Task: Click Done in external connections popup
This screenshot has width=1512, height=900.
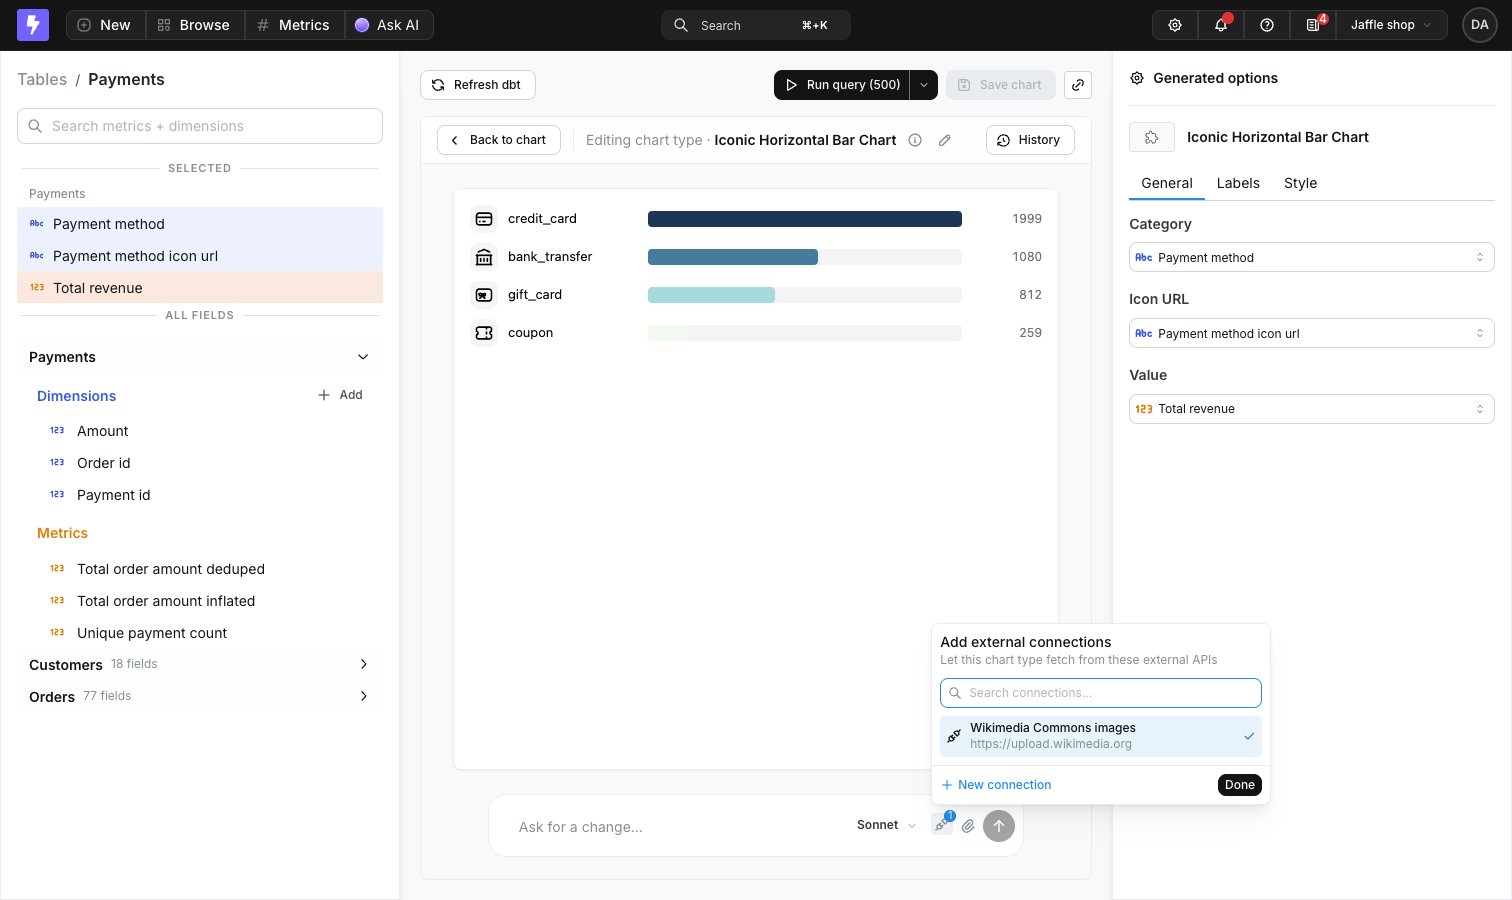Action: tap(1240, 785)
